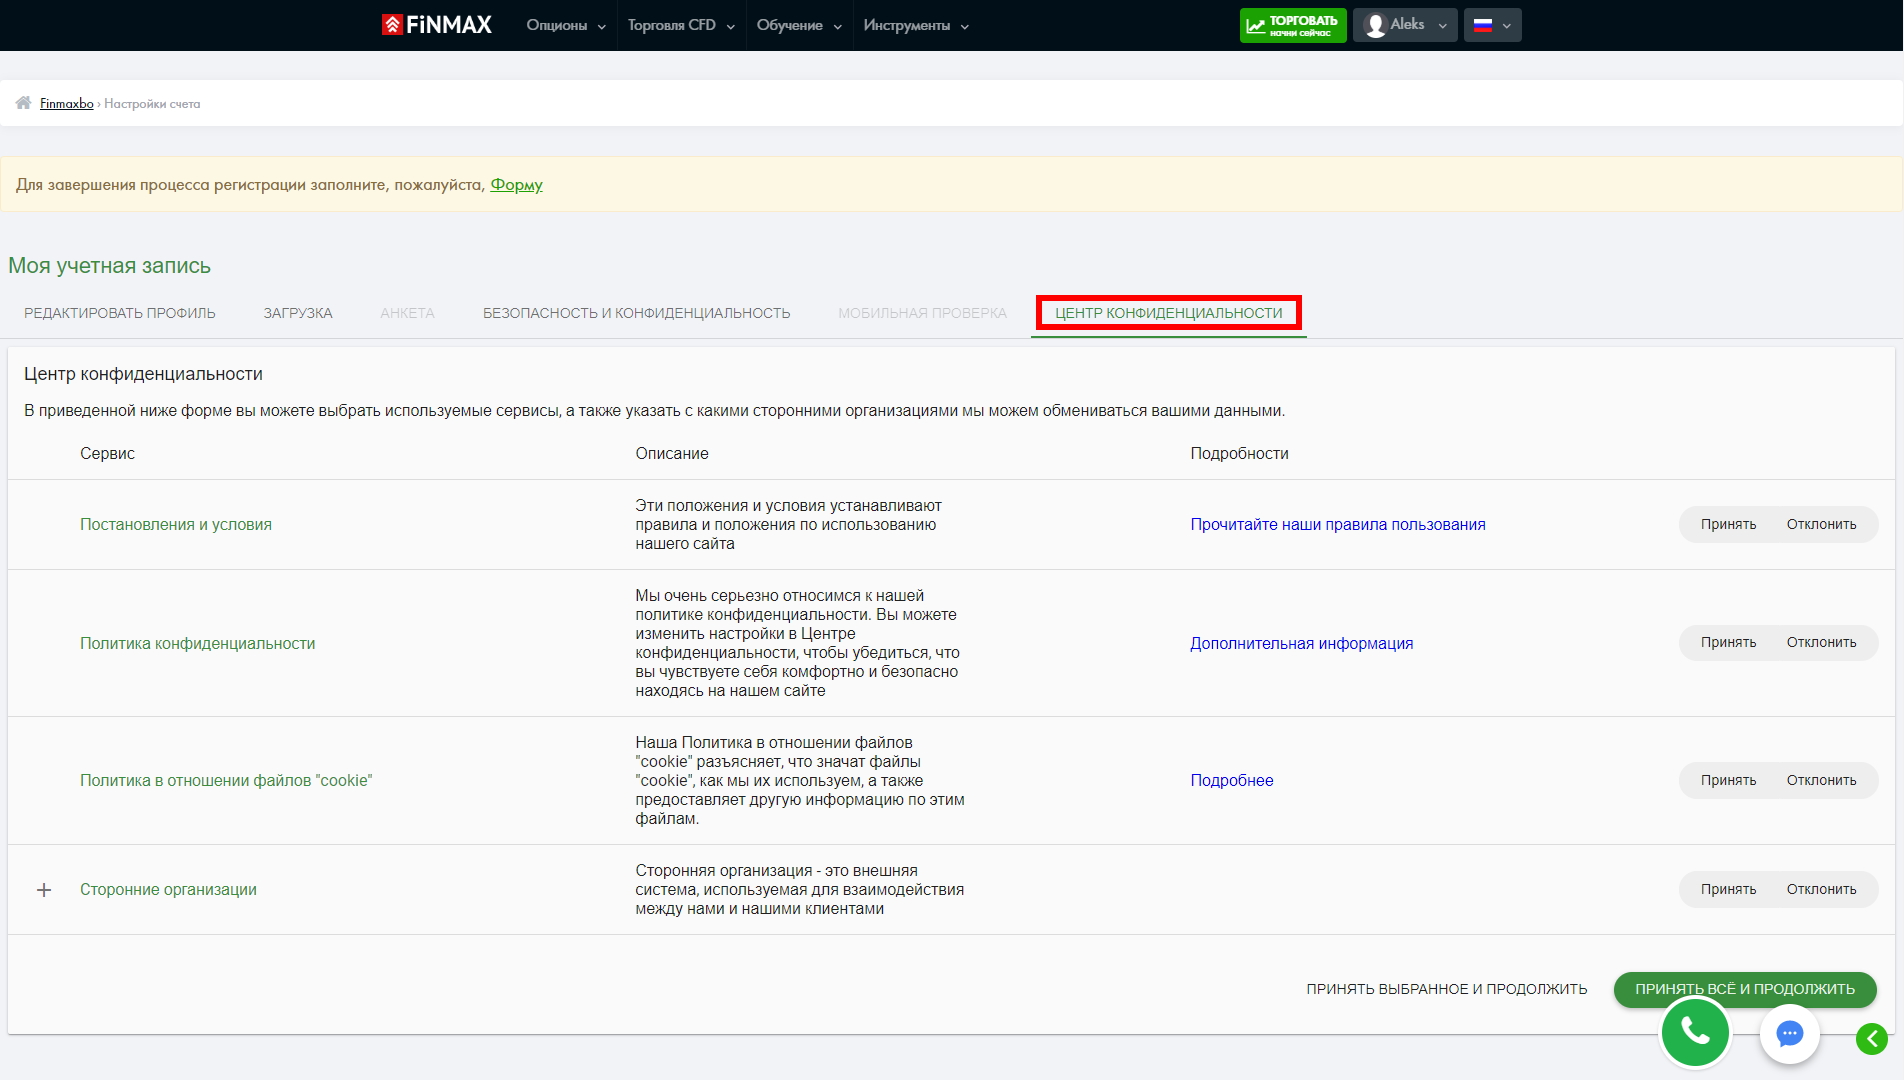Click the home icon in breadcrumb
1904x1080 pixels.
pos(24,103)
